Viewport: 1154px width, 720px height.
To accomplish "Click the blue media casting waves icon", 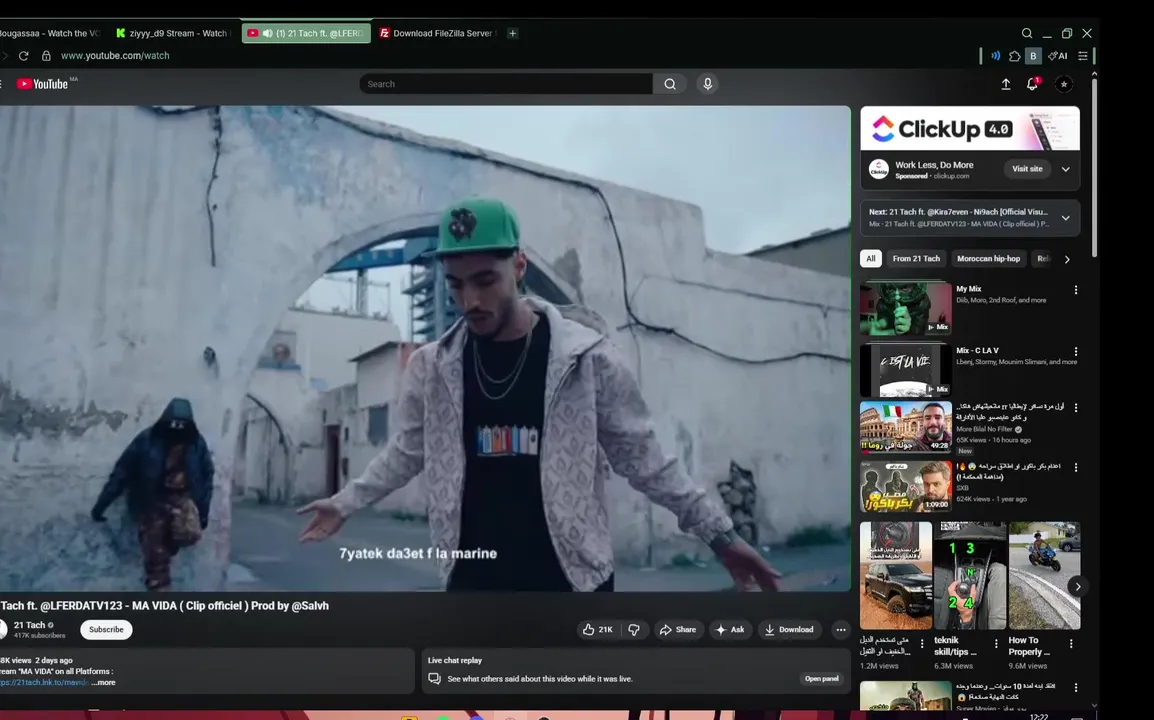I will [x=996, y=56].
